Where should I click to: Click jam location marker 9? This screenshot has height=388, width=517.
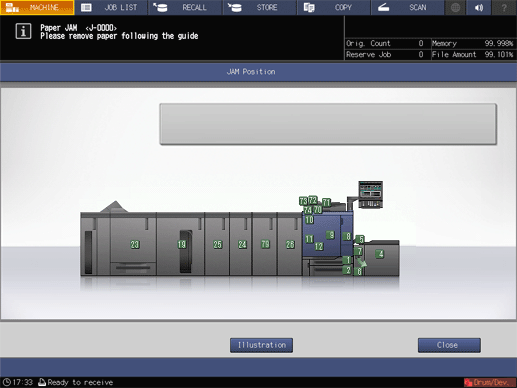click(330, 235)
